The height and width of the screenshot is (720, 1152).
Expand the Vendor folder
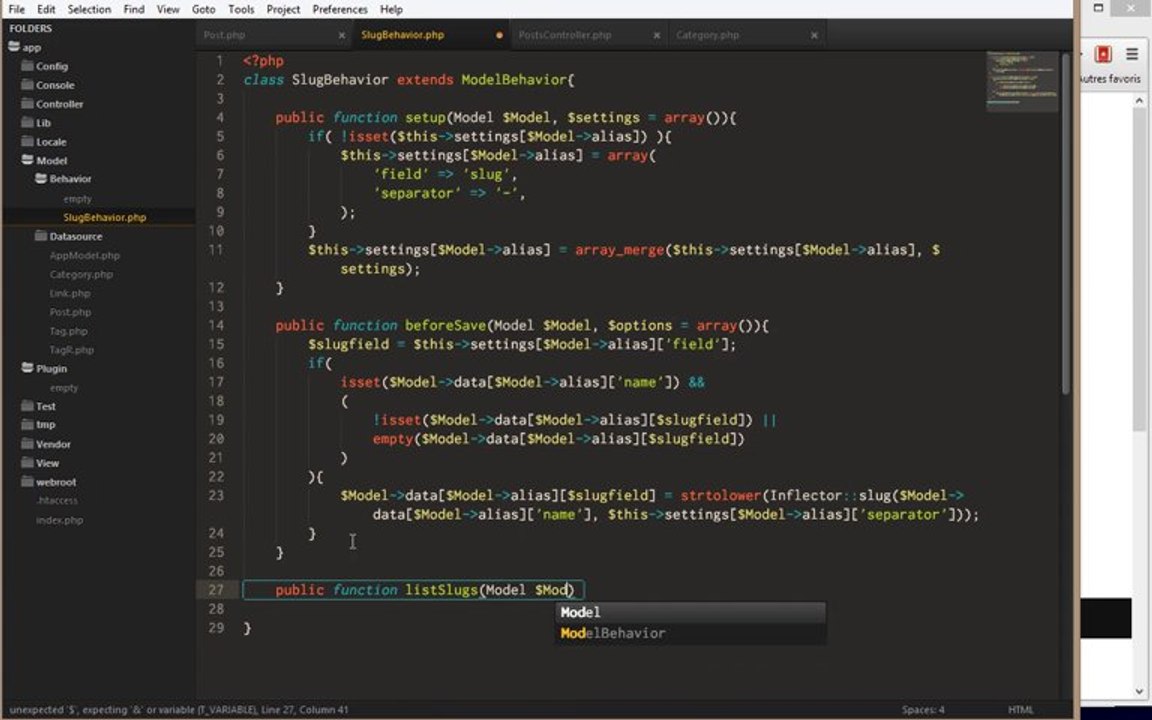(46, 444)
